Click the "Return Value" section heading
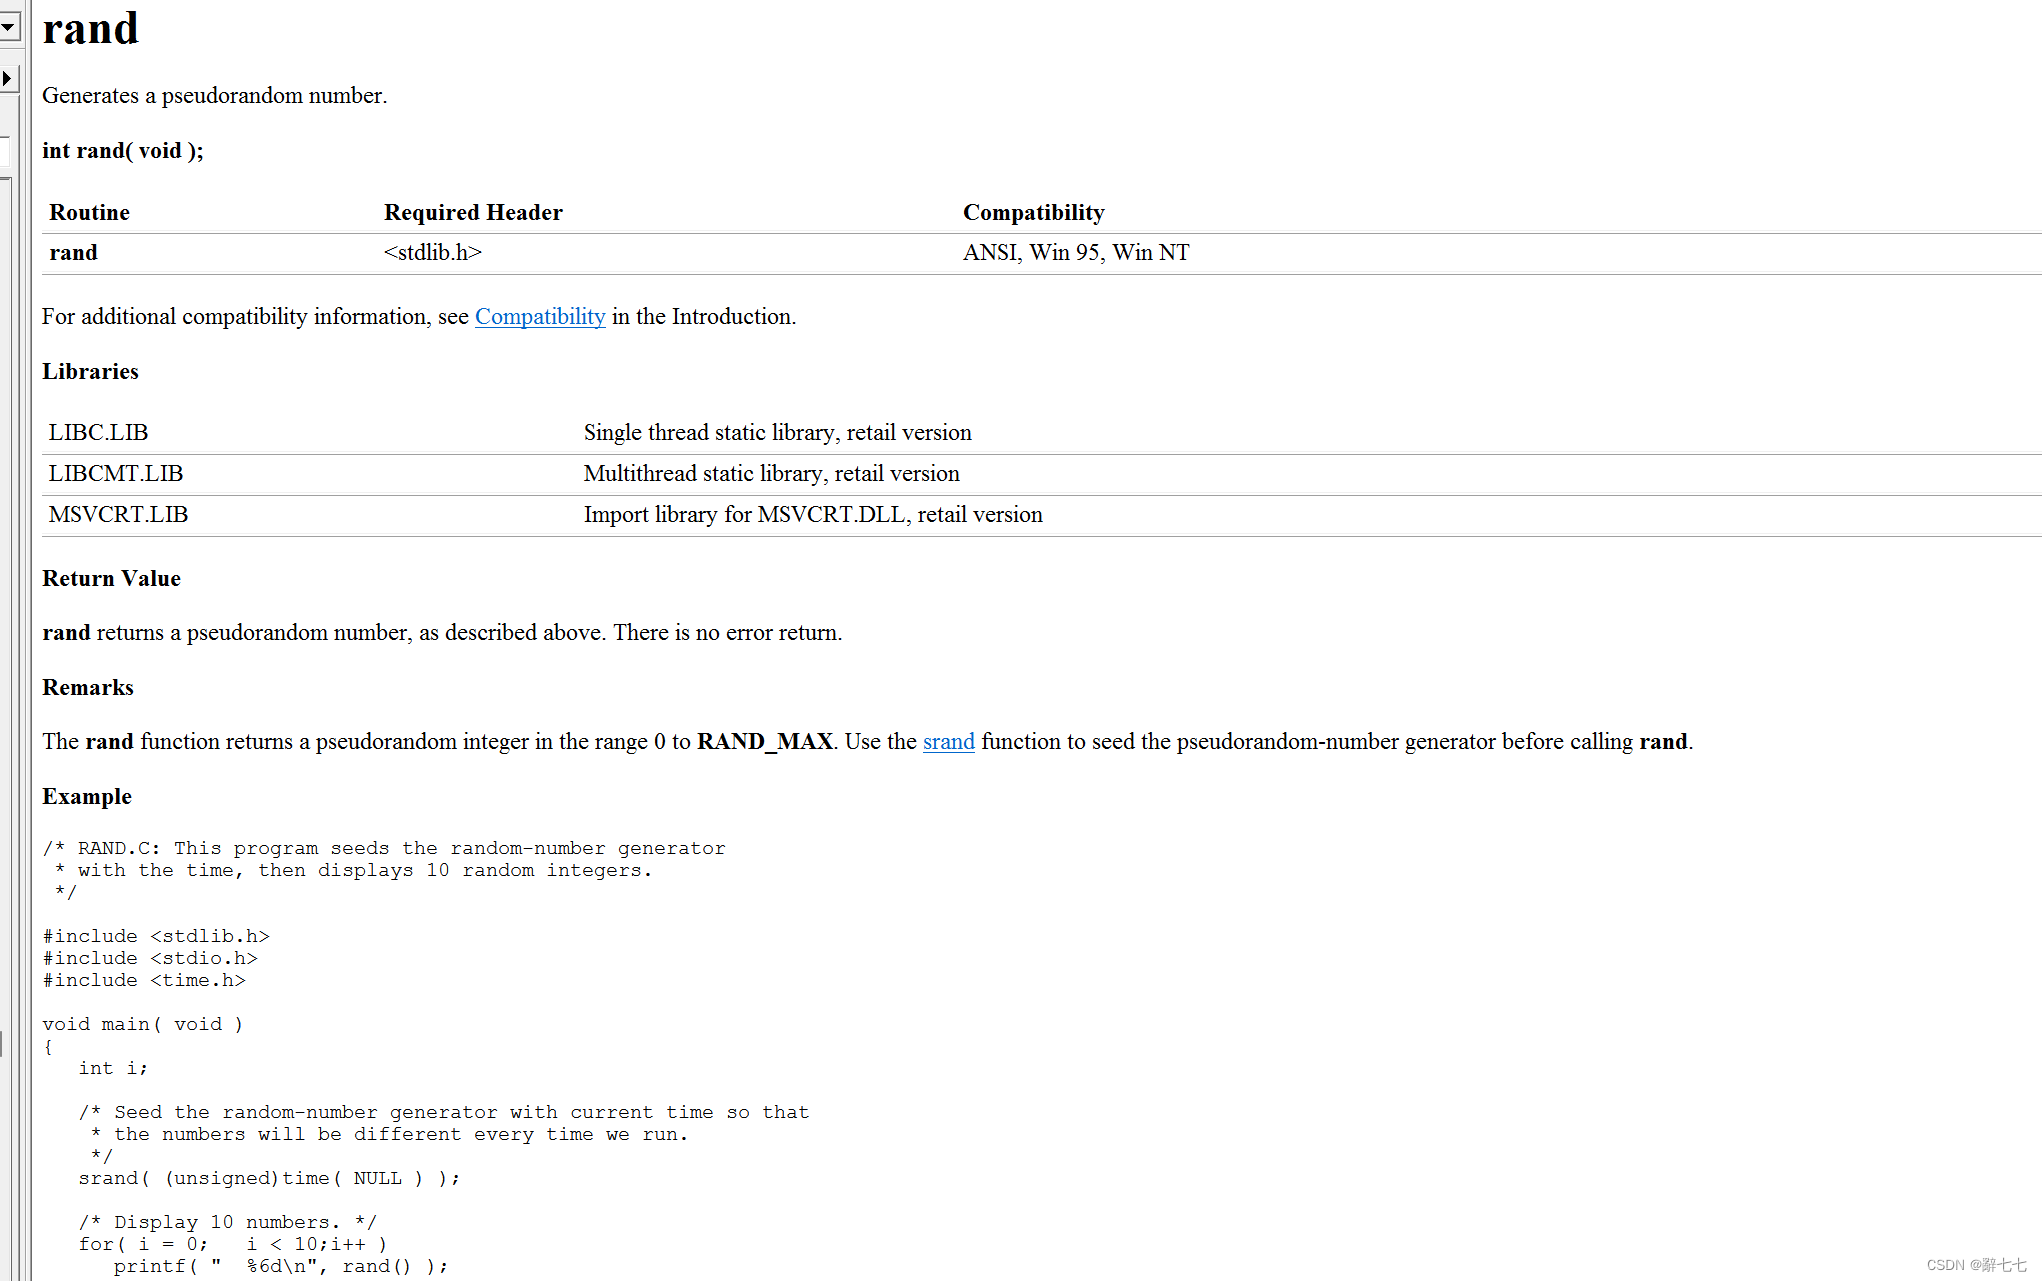The image size is (2042, 1281). pyautogui.click(x=111, y=579)
